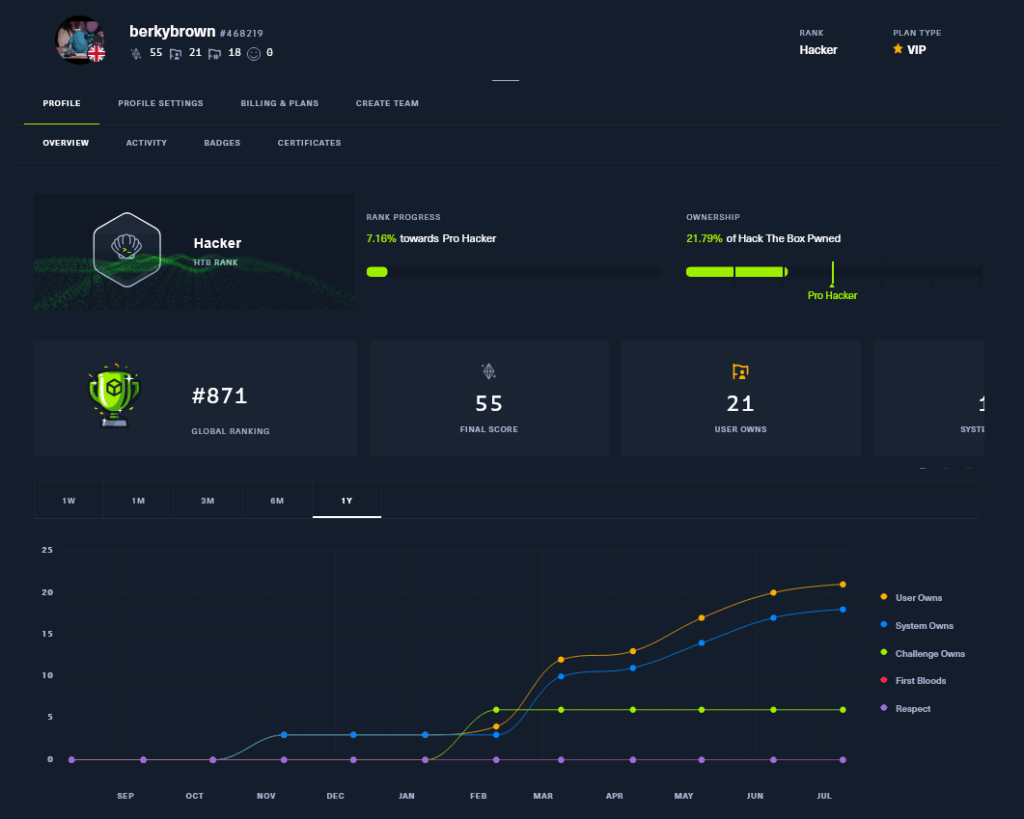Screen dimensions: 1024x819
Task: Click the 7.16% rank progress value
Action: (x=381, y=238)
